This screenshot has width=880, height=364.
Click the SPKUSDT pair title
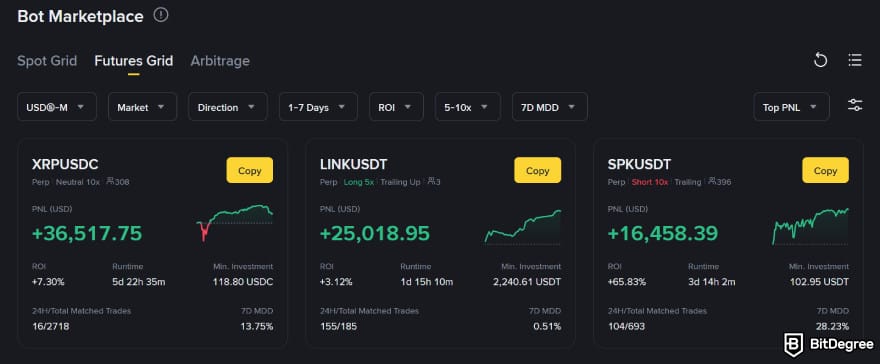[639, 164]
